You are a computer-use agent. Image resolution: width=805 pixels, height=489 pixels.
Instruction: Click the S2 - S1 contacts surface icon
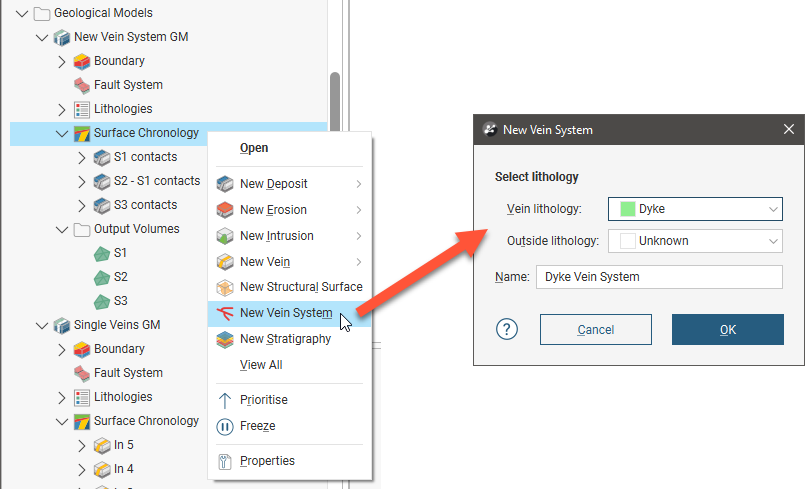[x=102, y=181]
